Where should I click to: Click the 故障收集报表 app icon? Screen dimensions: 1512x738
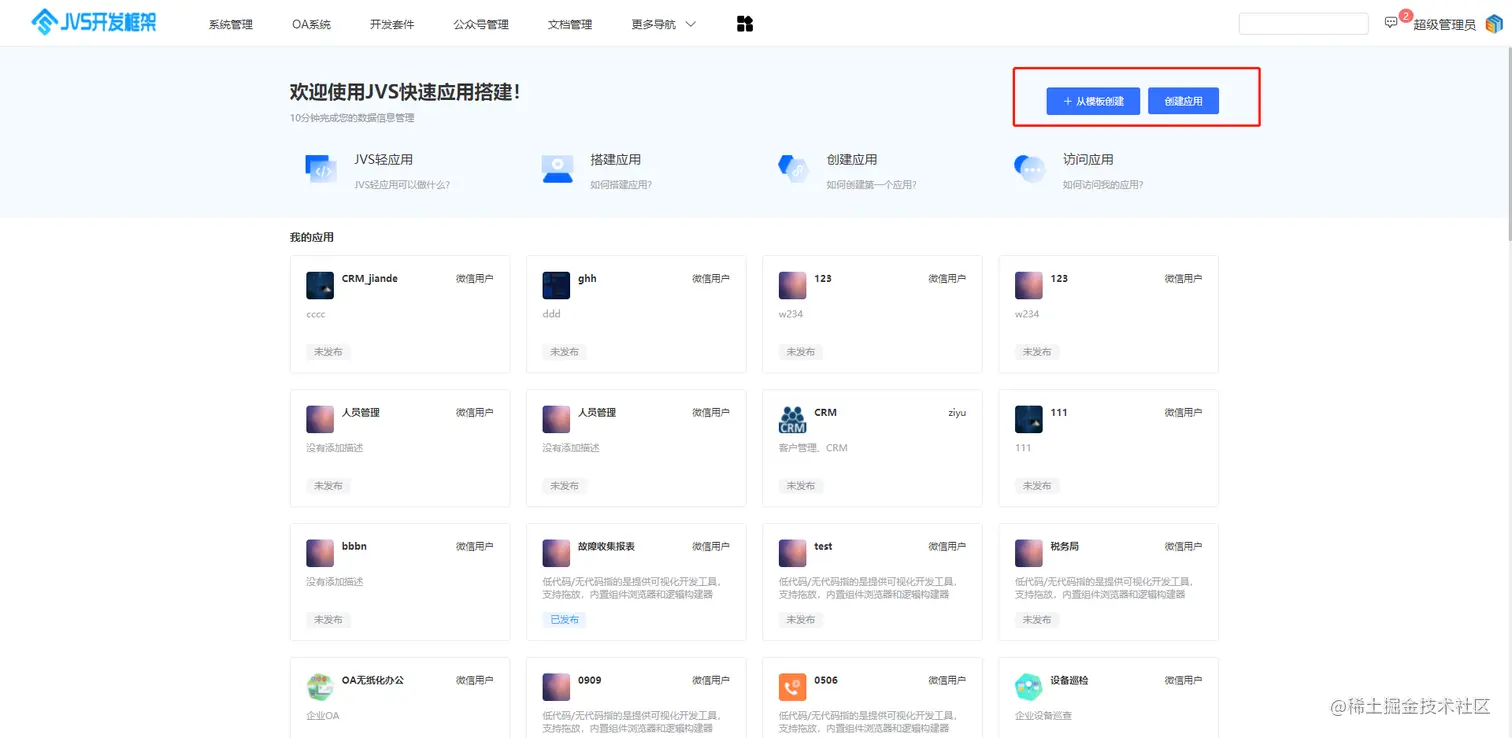pos(556,553)
